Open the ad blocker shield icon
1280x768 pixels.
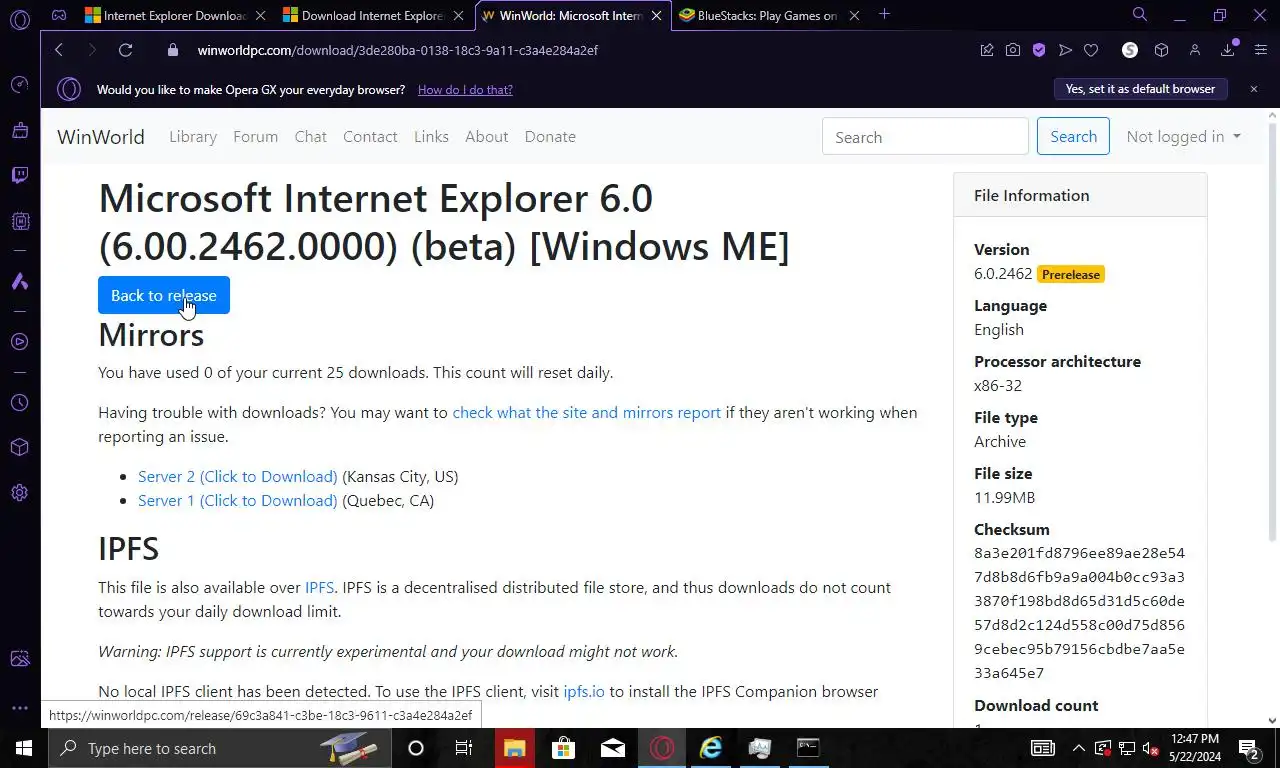click(x=1039, y=50)
